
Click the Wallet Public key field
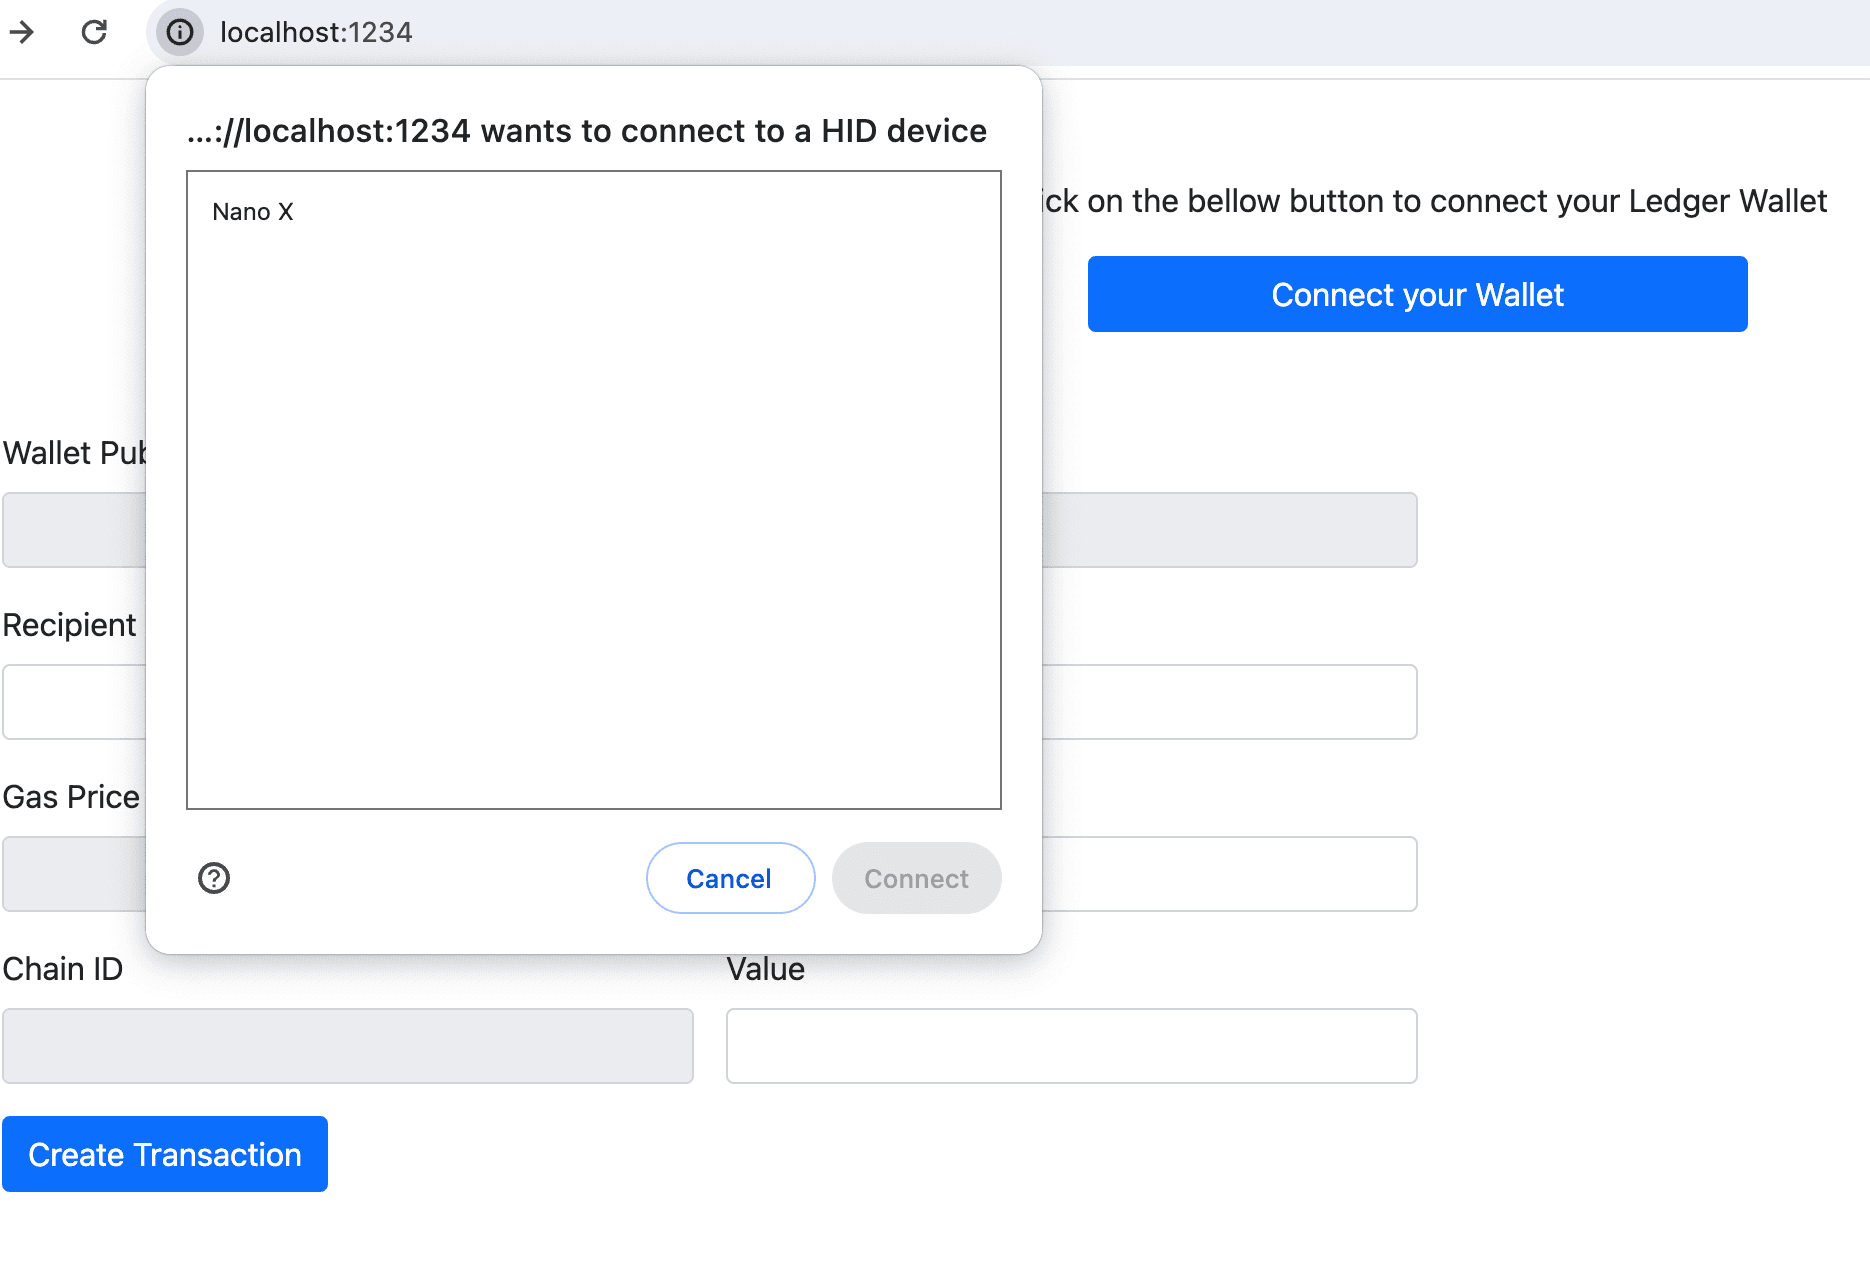click(x=70, y=530)
